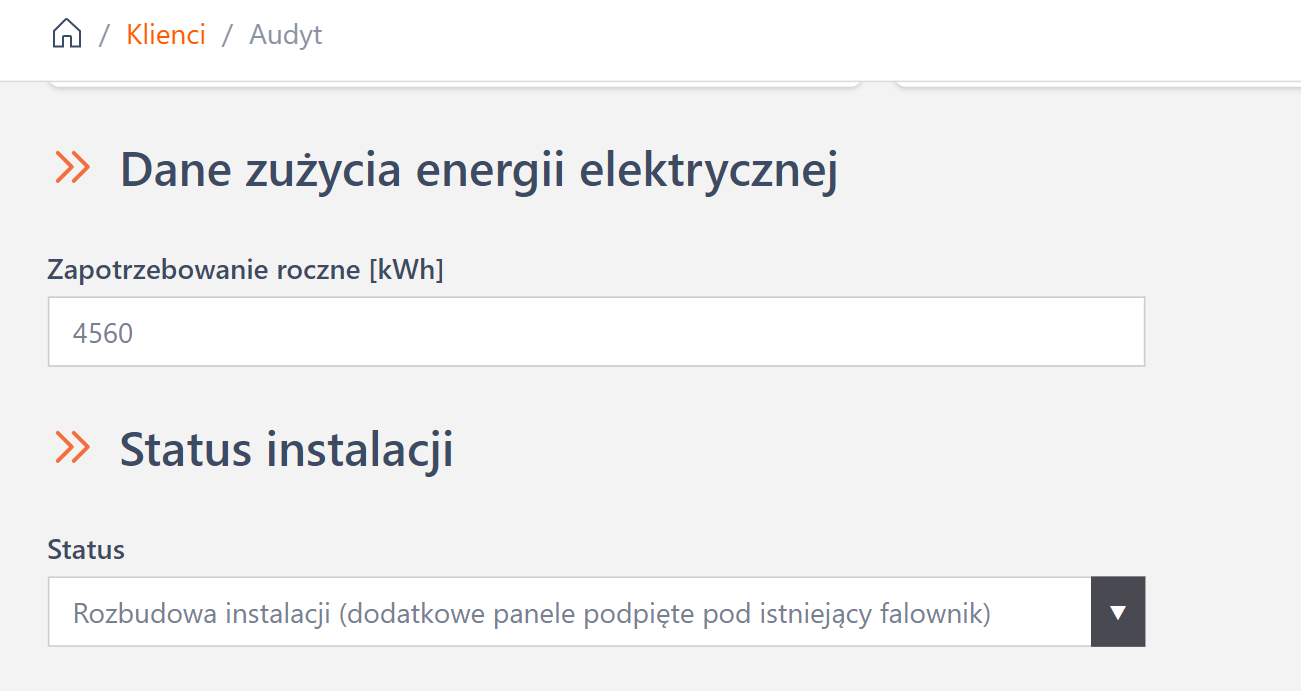Click the home icon in breadcrumb
Viewport: 1301px width, 691px height.
coord(66,34)
